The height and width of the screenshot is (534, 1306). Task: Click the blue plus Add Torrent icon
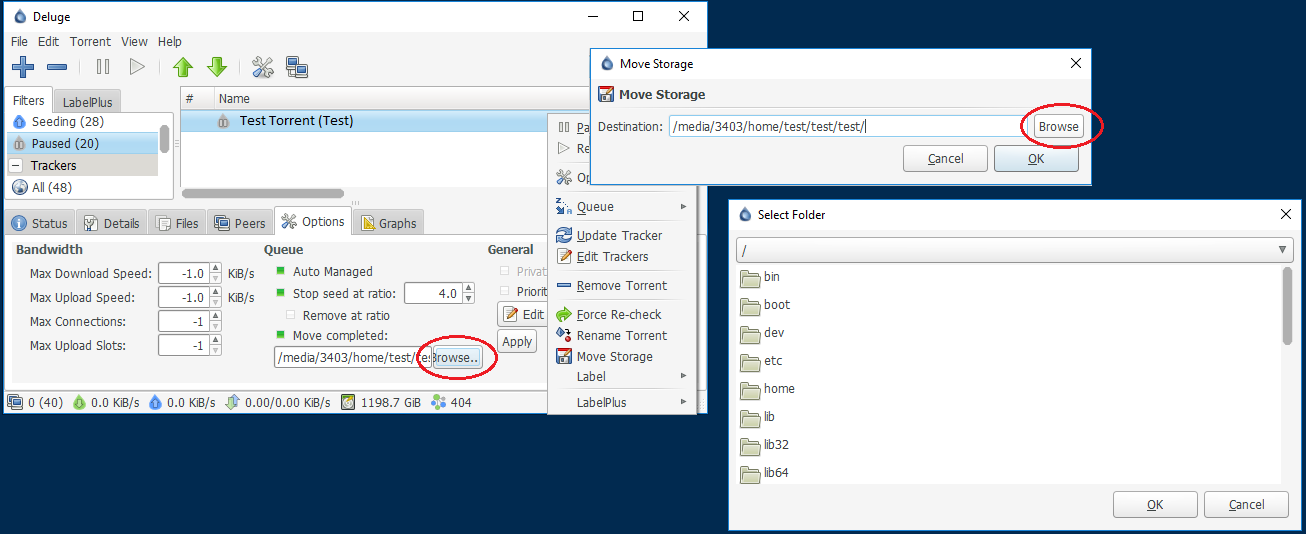pyautogui.click(x=23, y=67)
